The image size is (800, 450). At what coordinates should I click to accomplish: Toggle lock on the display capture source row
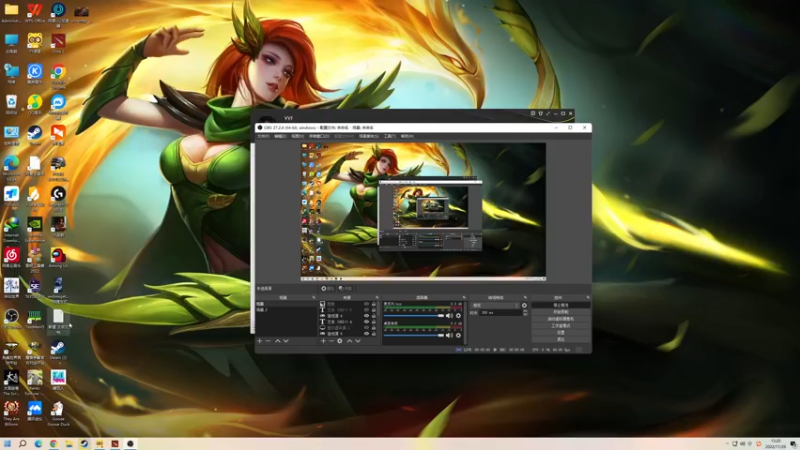click(x=374, y=328)
